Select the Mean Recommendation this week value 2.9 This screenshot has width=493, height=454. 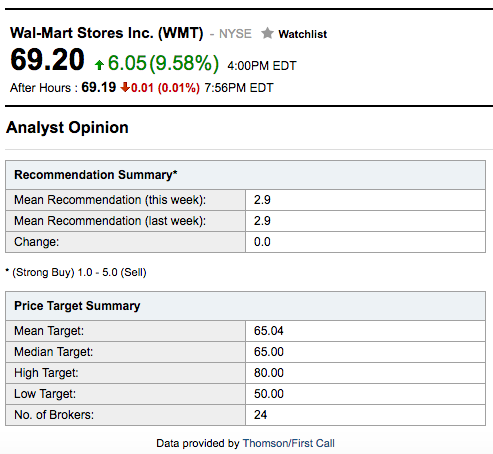click(262, 200)
